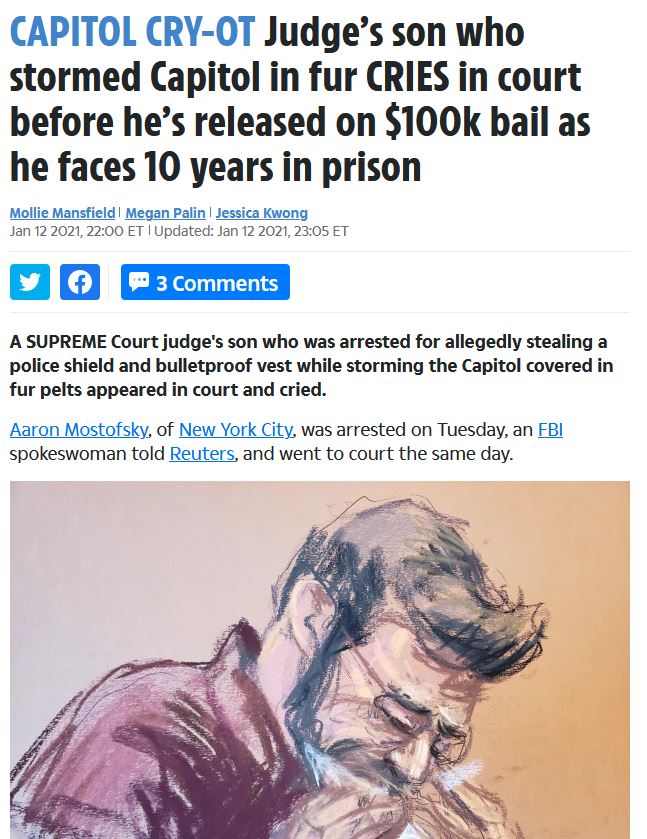This screenshot has height=839, width=647.
Task: Click the words "spokeswoman told" in the article
Action: point(87,454)
